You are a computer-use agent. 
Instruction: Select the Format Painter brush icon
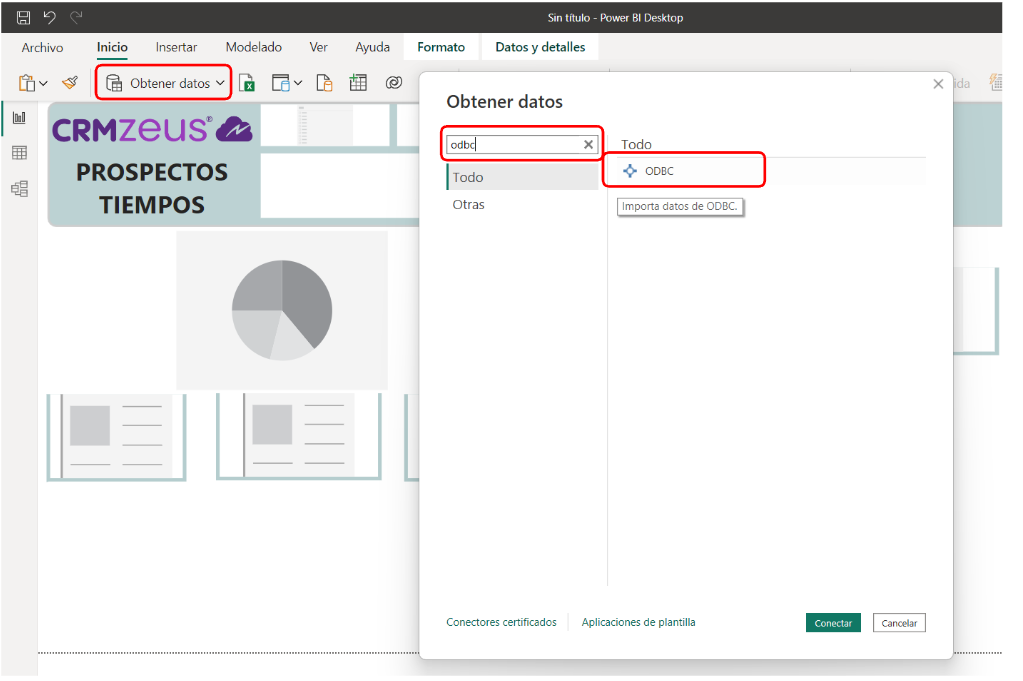[x=70, y=83]
